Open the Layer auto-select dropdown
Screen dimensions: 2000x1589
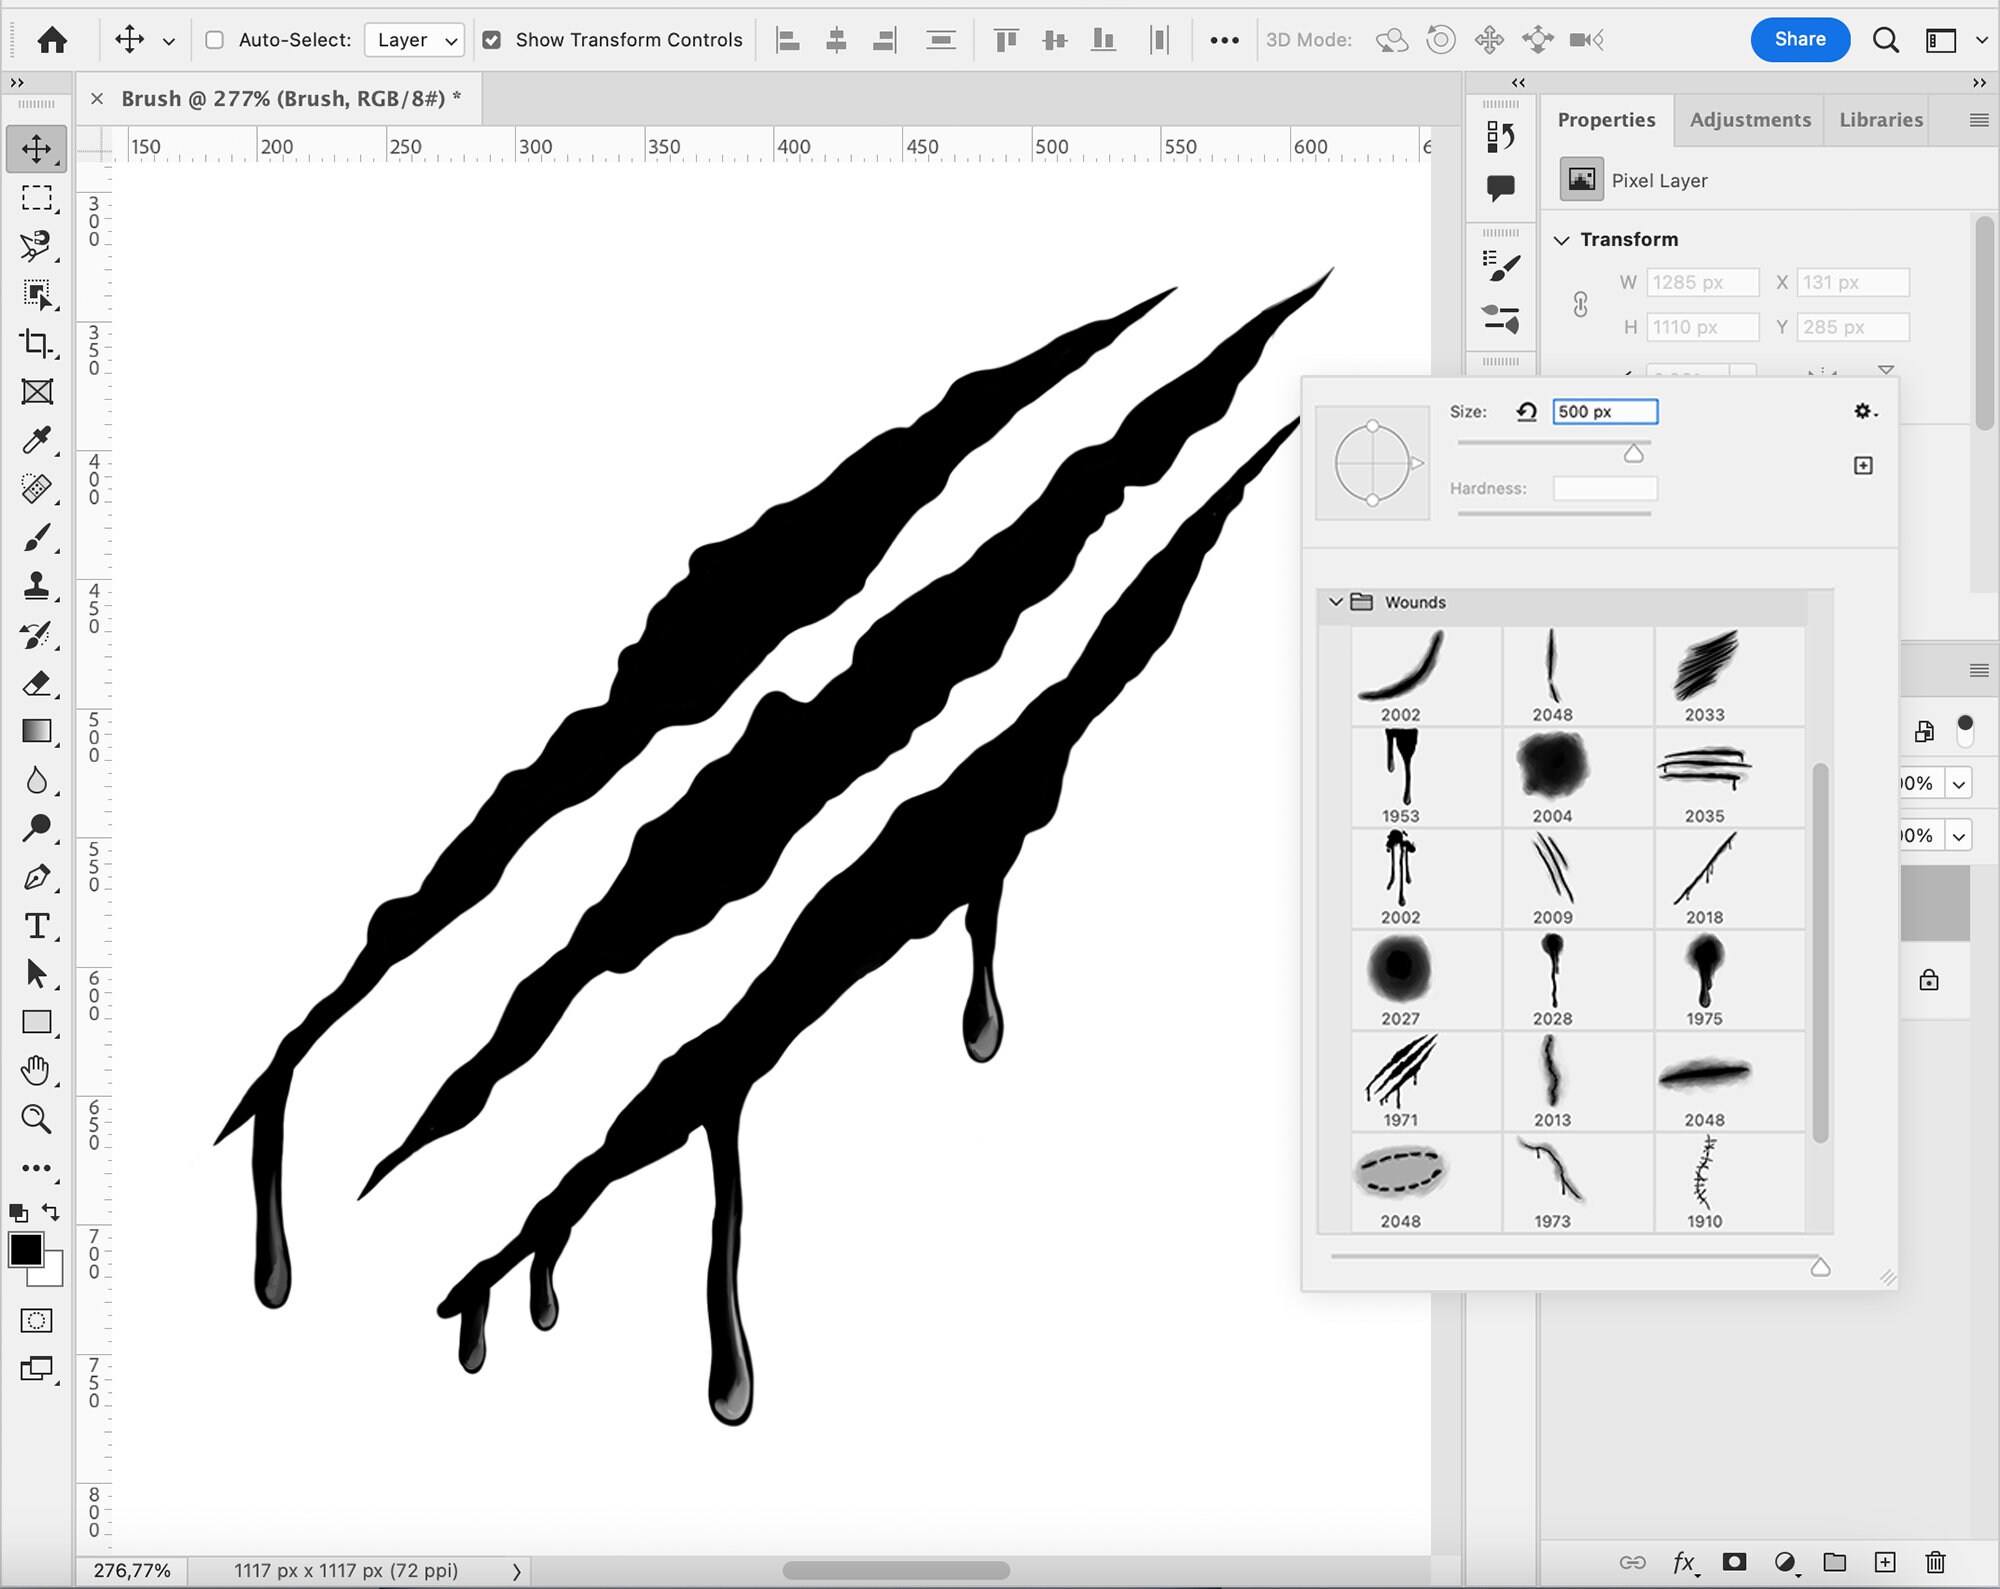tap(414, 40)
